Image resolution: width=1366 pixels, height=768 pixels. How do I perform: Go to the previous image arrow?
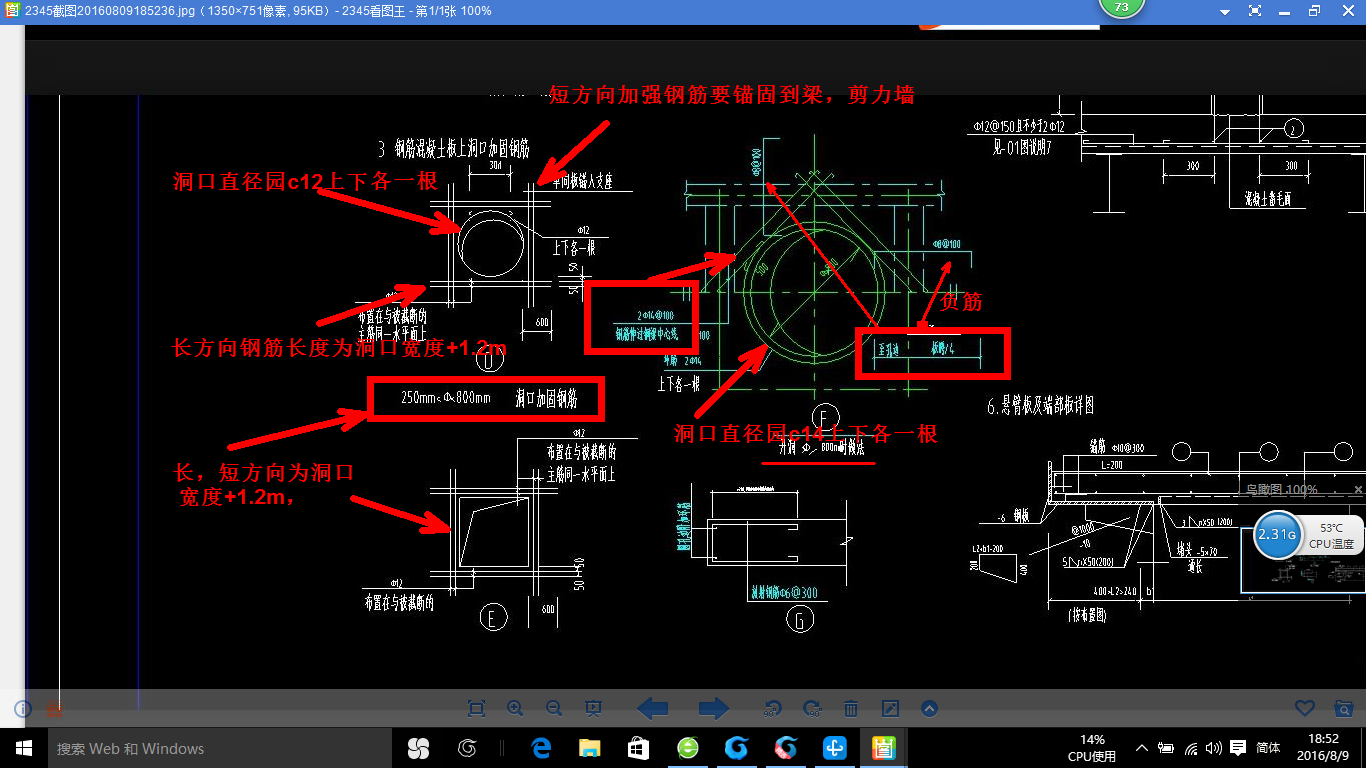click(x=653, y=709)
